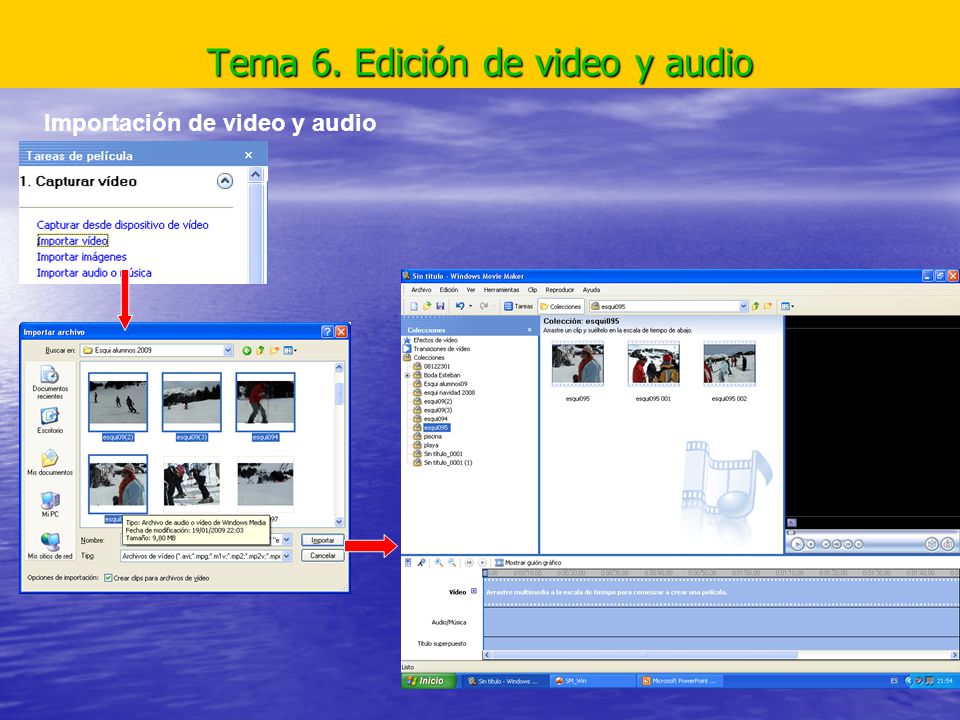Viewport: 960px width, 720px height.
Task: Click the Redo arrow icon in Movie Maker
Action: (x=484, y=306)
